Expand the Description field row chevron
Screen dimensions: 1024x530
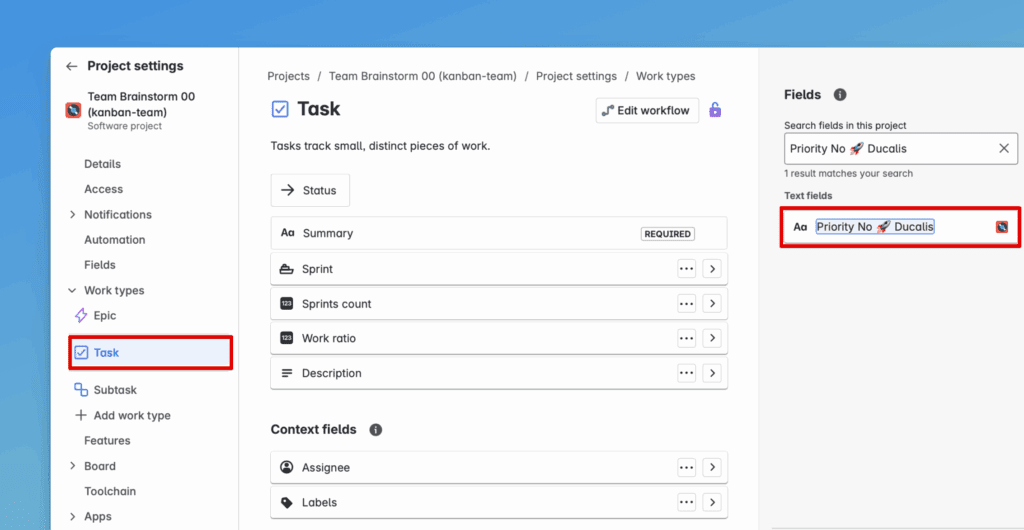[x=712, y=373]
